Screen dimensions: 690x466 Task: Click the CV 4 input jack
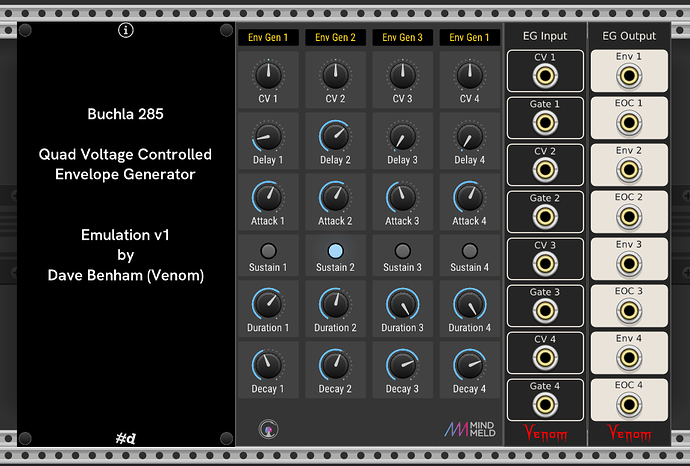545,357
